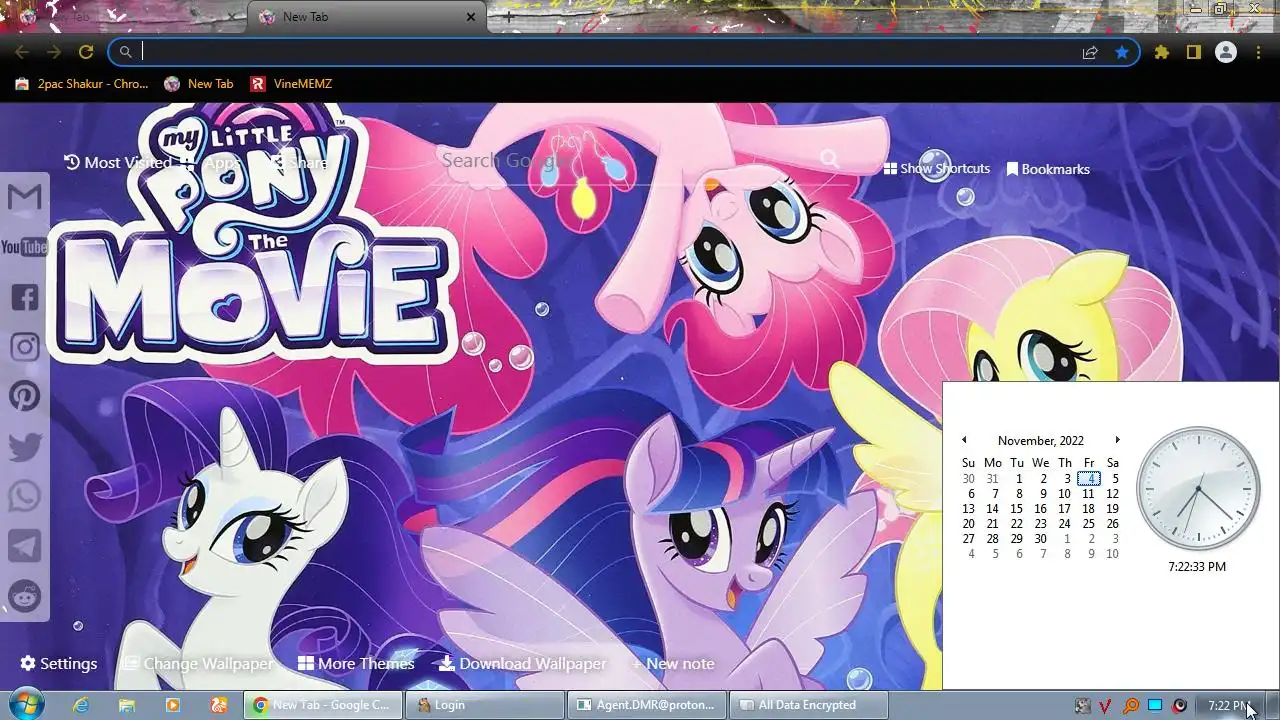Open Instagram from the left sidebar

[x=24, y=347]
